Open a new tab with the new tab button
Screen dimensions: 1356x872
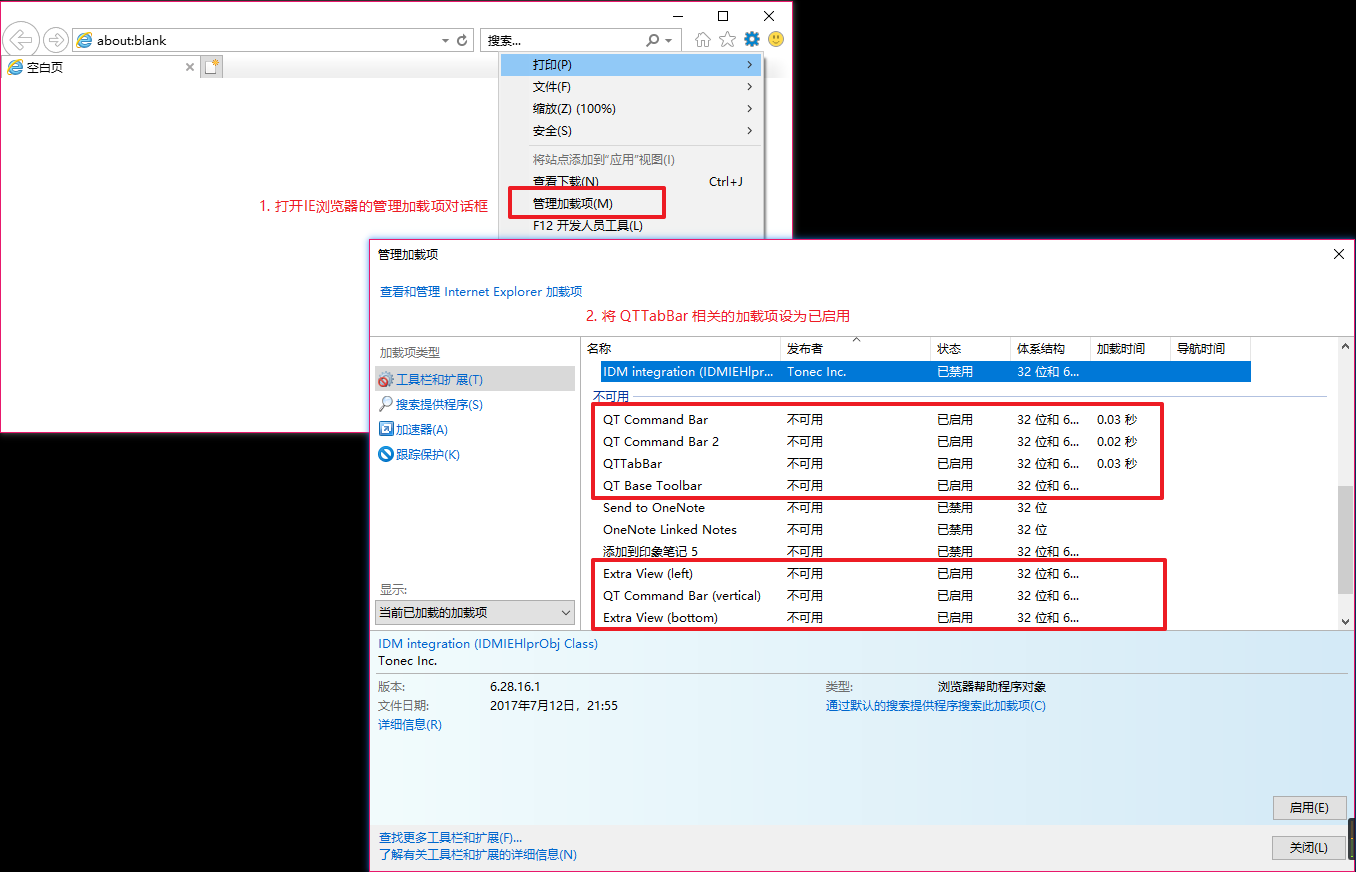(212, 65)
